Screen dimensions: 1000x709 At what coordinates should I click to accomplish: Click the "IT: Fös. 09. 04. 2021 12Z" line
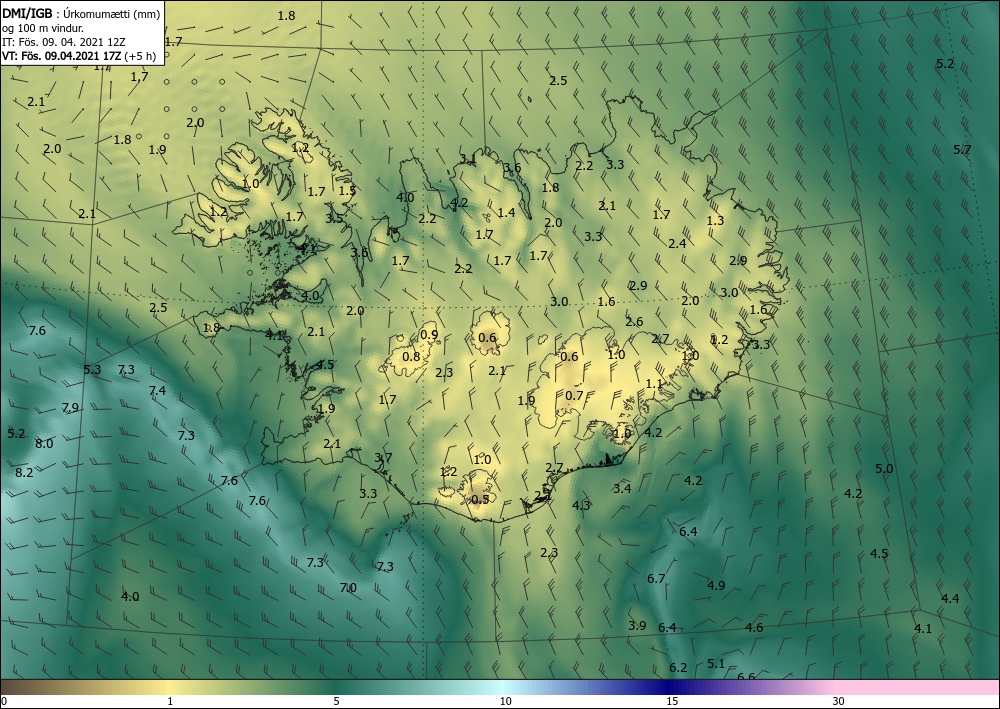click(x=64, y=42)
